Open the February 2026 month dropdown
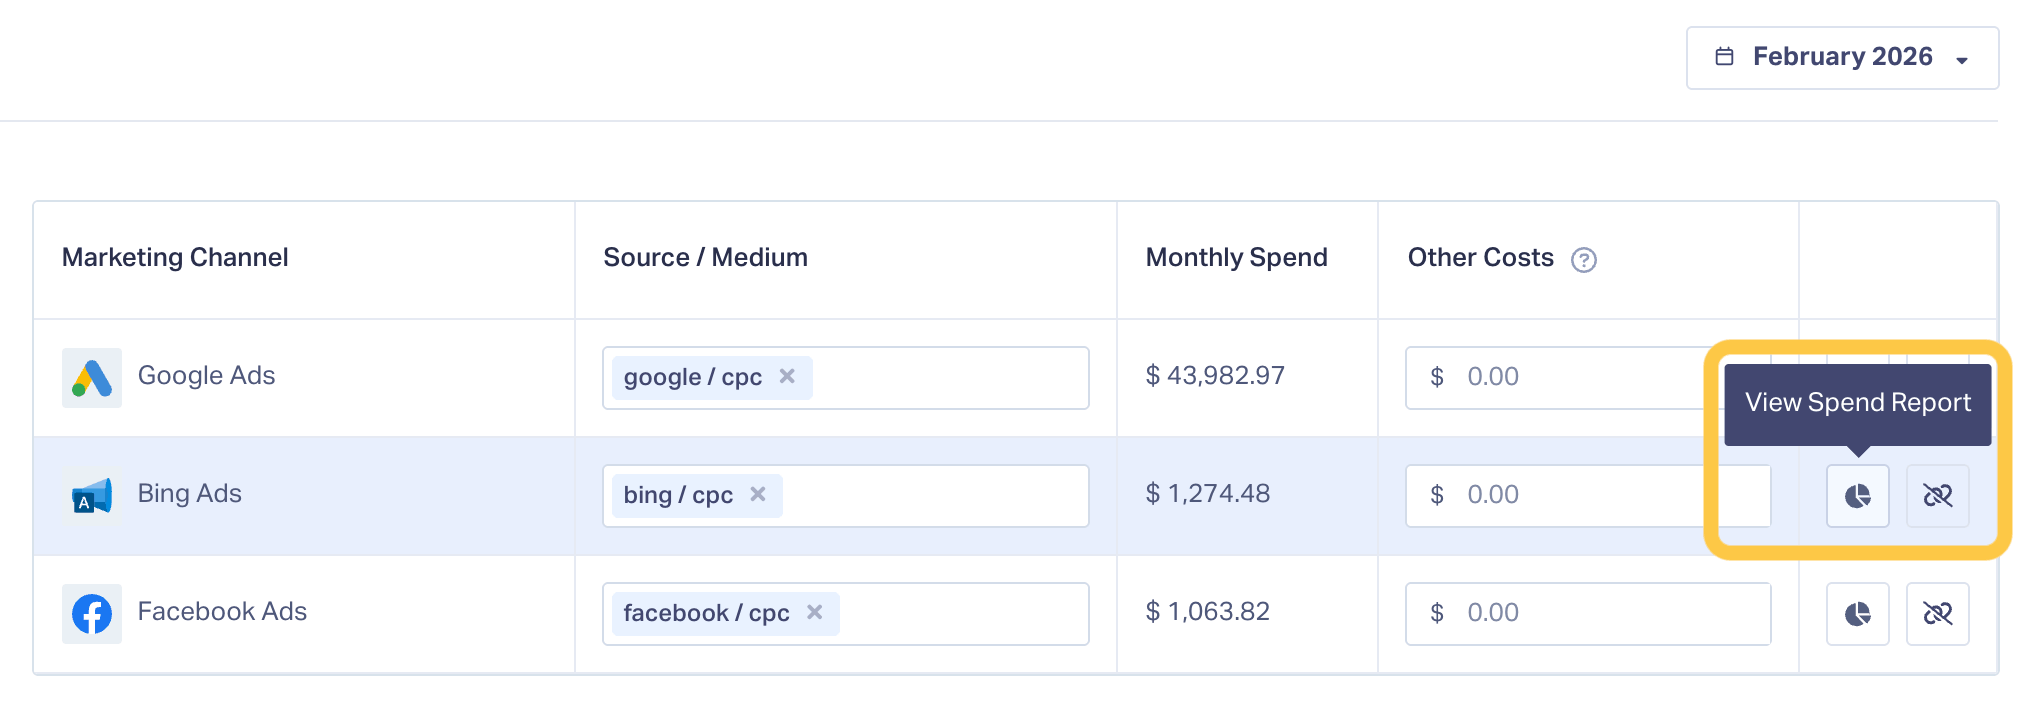Image resolution: width=2026 pixels, height=706 pixels. pos(1842,58)
